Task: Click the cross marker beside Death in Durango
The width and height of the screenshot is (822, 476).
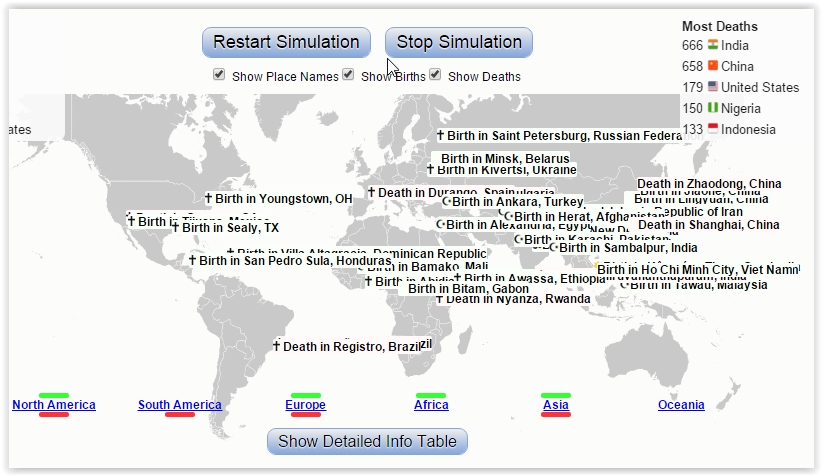Action: tap(371, 192)
